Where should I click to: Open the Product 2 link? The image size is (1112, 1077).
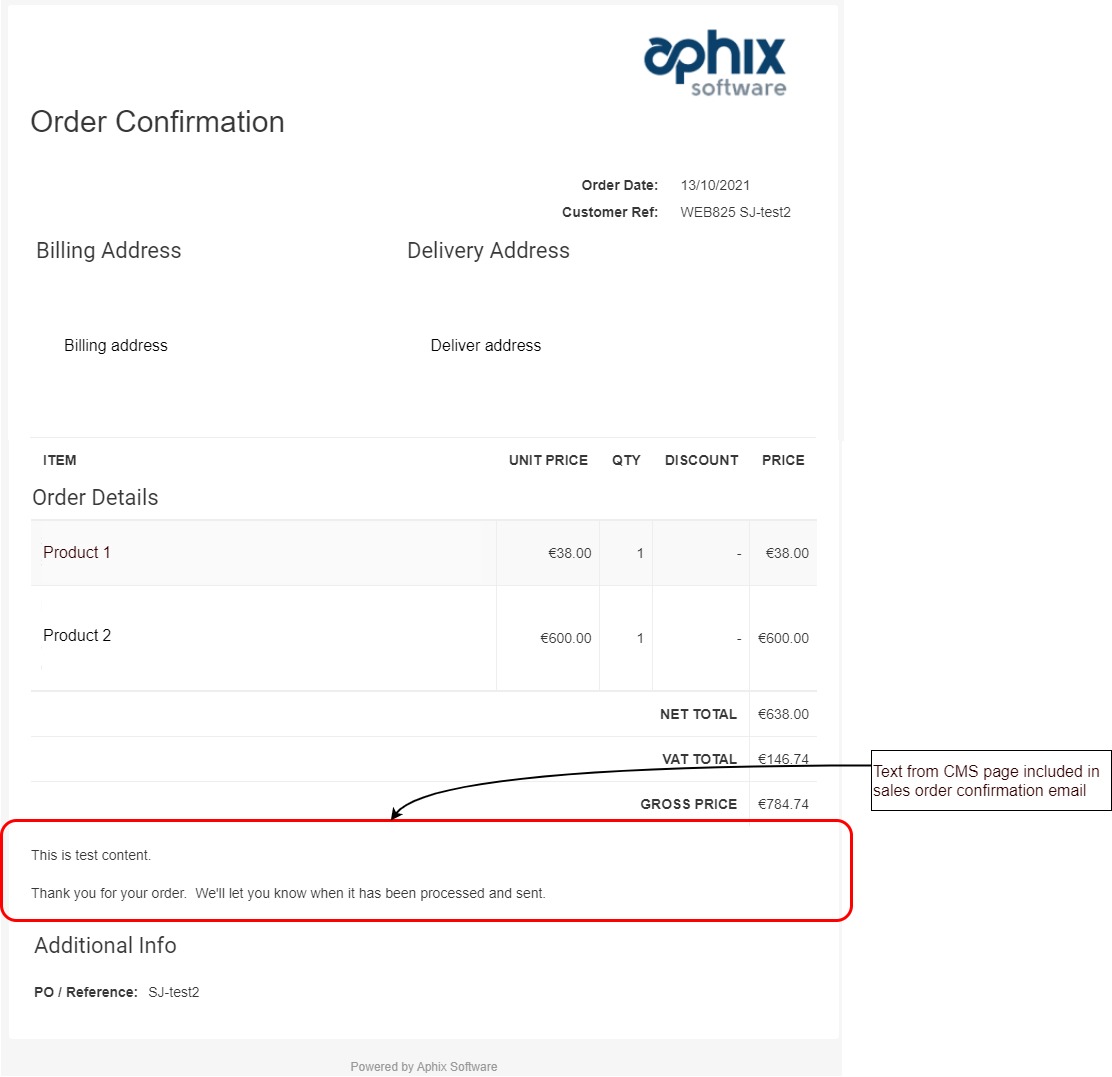tap(77, 635)
